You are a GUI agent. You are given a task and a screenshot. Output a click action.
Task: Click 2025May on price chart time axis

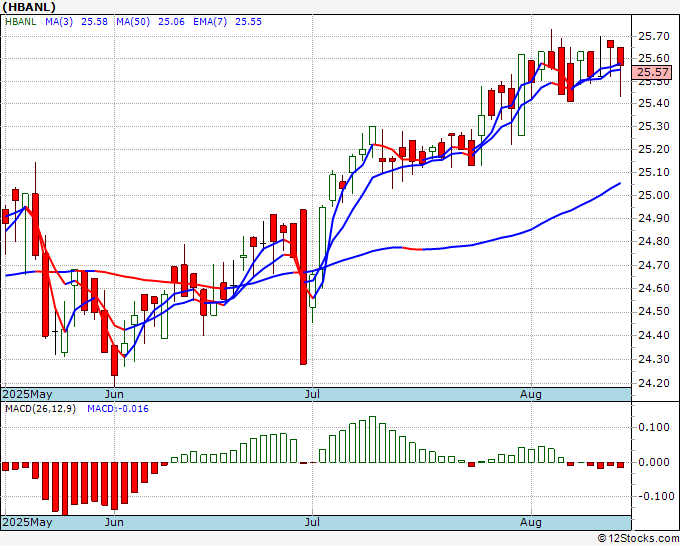(27, 395)
